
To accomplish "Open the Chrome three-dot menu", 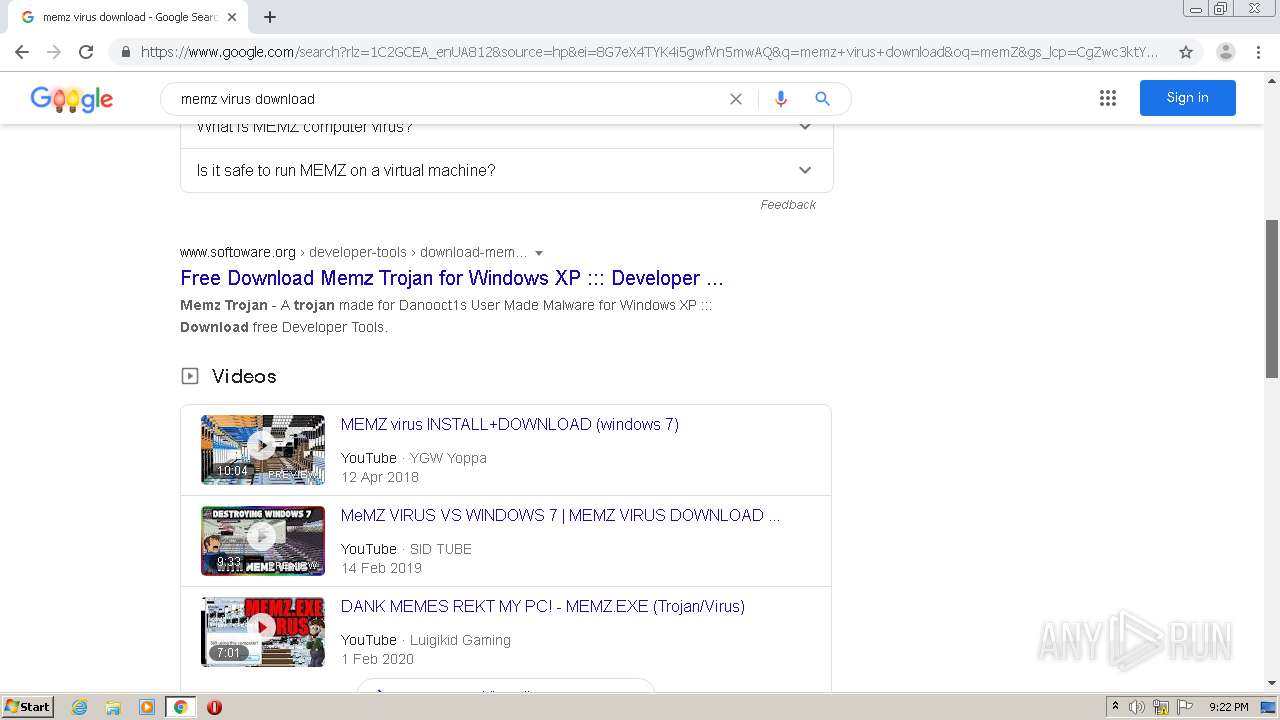I will 1258,52.
